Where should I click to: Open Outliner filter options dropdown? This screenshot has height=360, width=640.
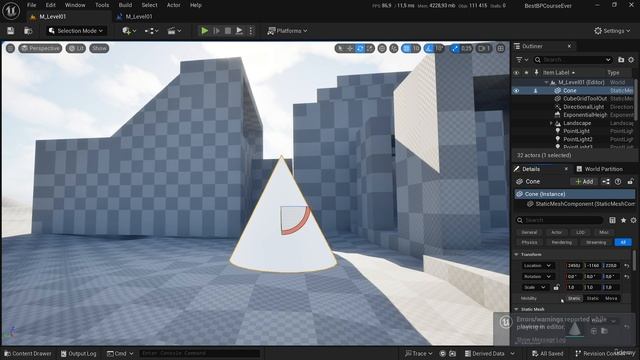(x=522, y=60)
